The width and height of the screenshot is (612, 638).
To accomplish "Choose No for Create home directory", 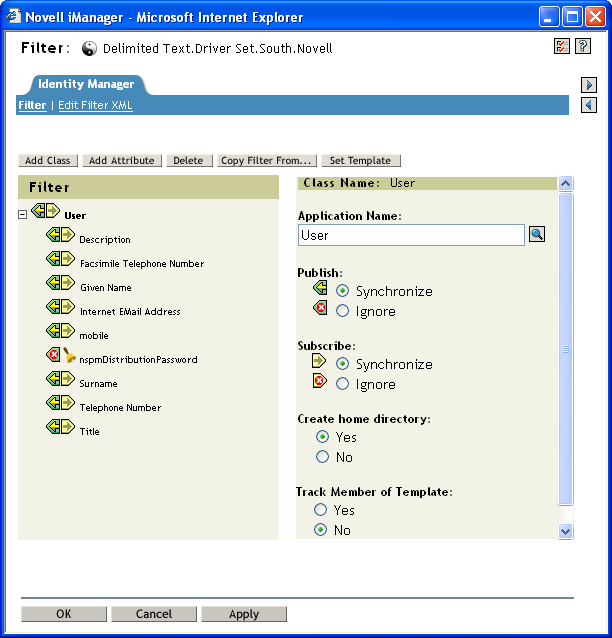I will point(322,457).
